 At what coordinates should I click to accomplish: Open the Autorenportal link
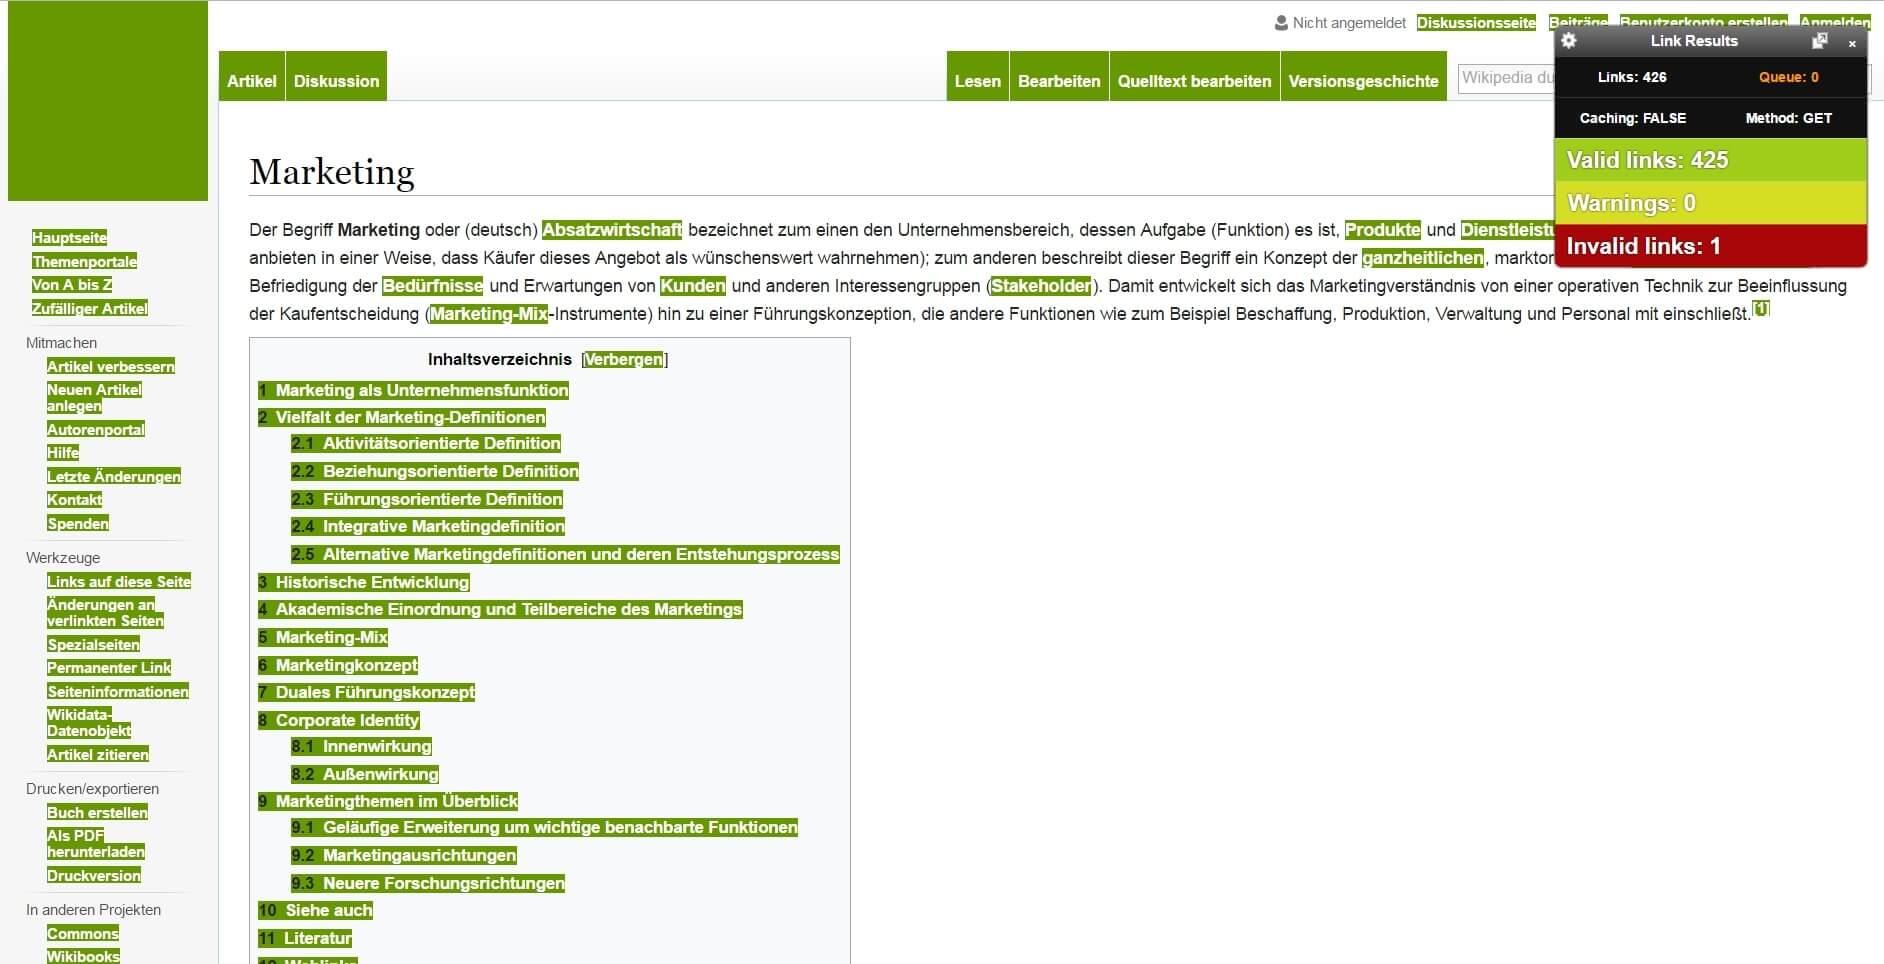click(x=96, y=429)
